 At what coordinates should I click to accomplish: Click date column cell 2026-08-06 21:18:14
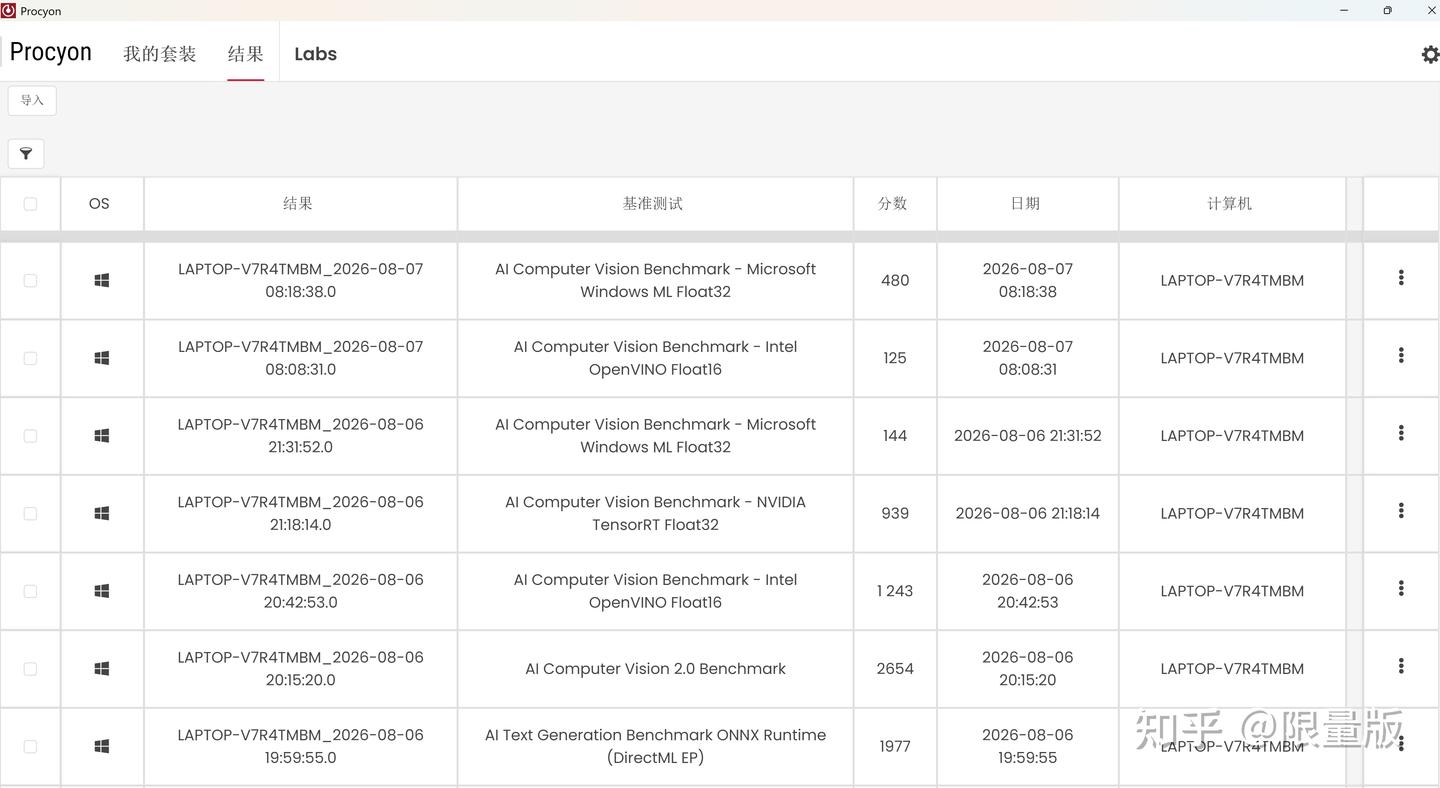point(1028,513)
